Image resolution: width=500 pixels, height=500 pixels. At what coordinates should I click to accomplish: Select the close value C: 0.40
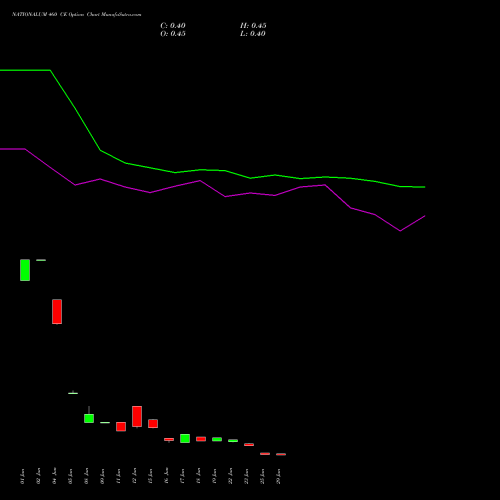click(173, 26)
